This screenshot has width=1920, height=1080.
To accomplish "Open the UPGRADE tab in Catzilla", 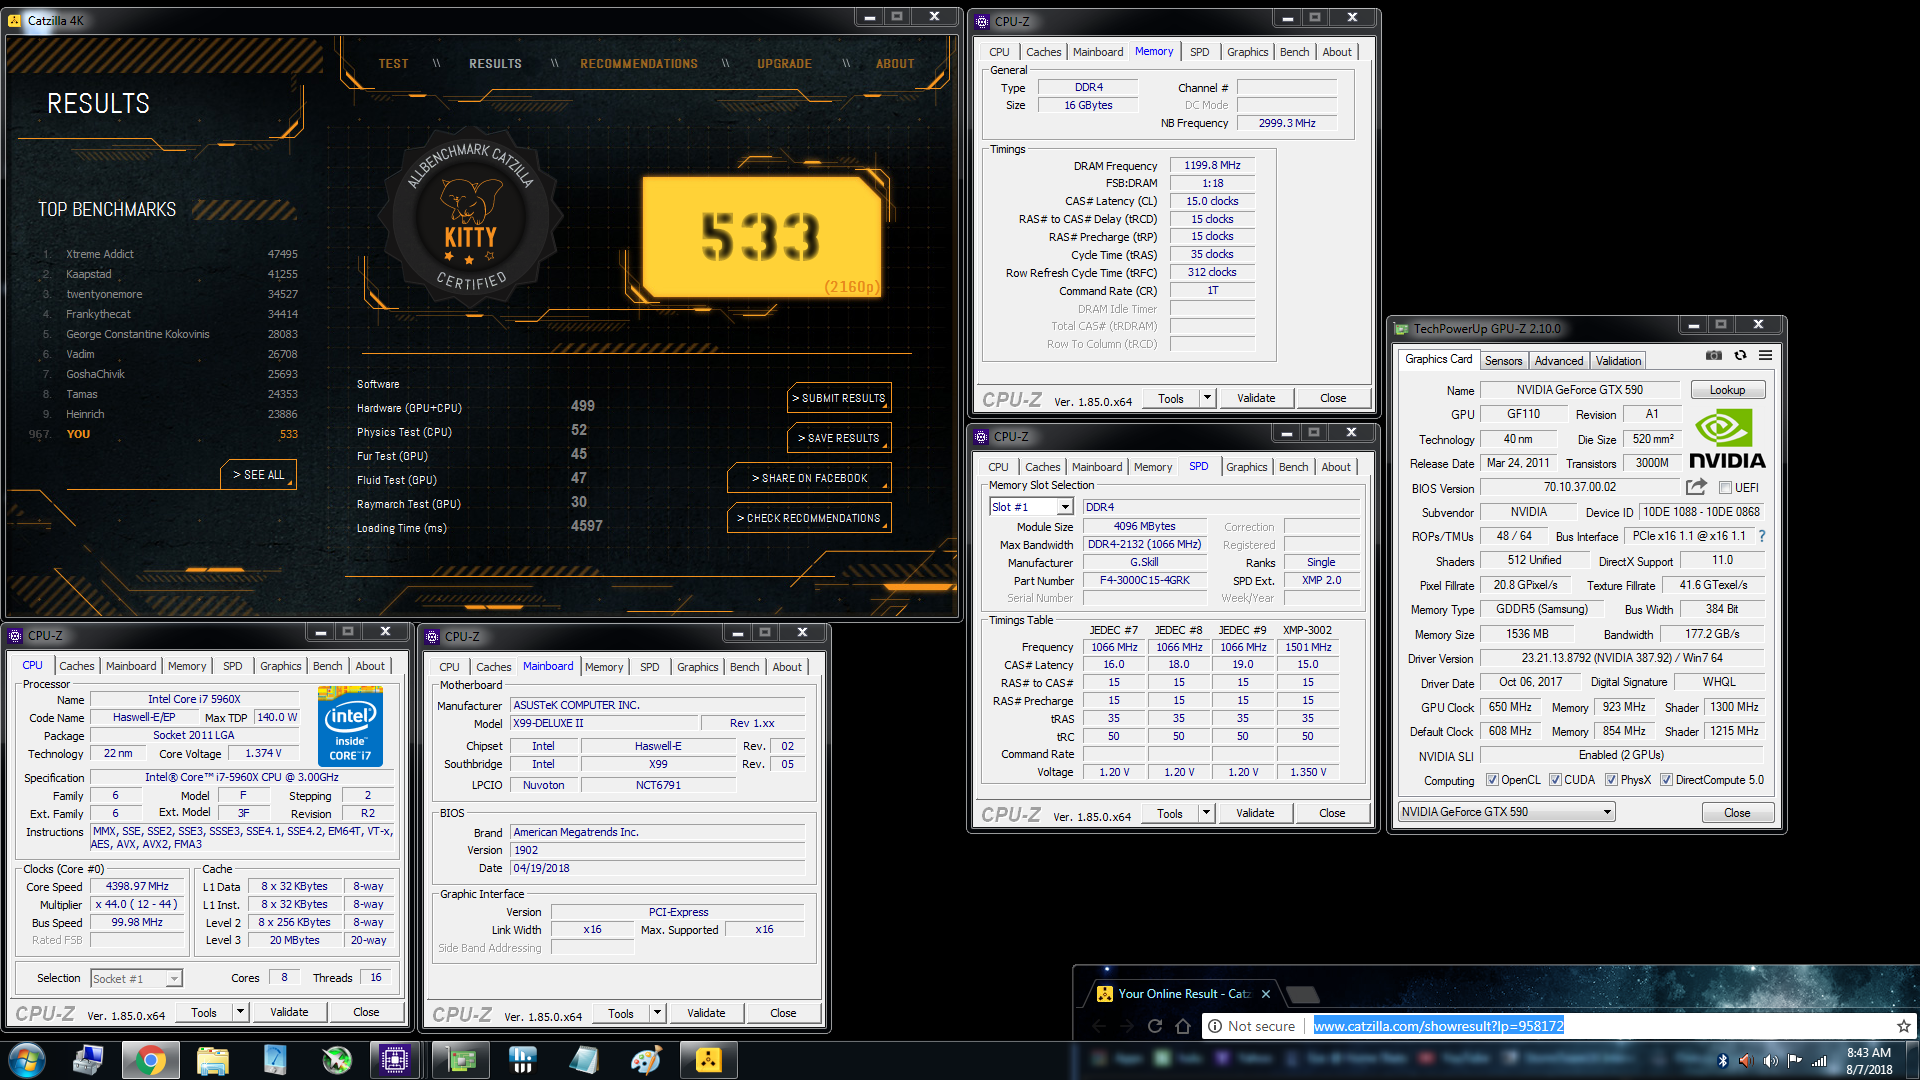I will coord(784,64).
